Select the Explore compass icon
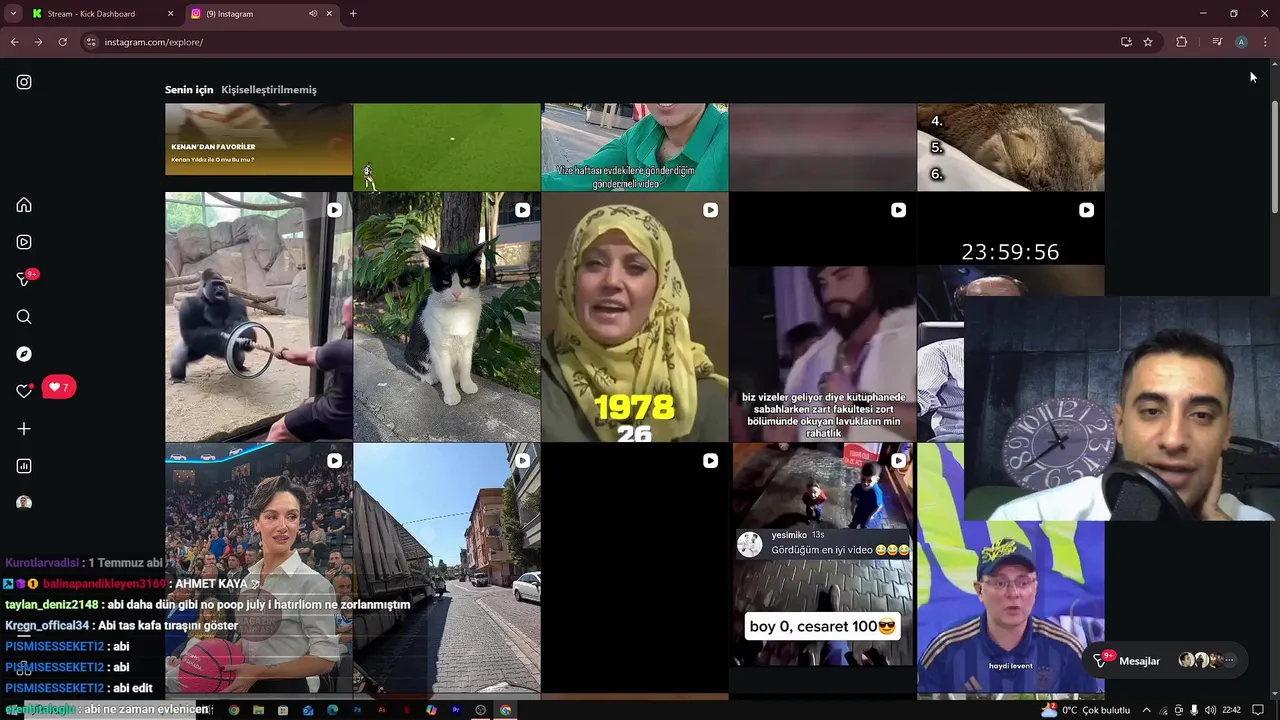 coord(24,354)
